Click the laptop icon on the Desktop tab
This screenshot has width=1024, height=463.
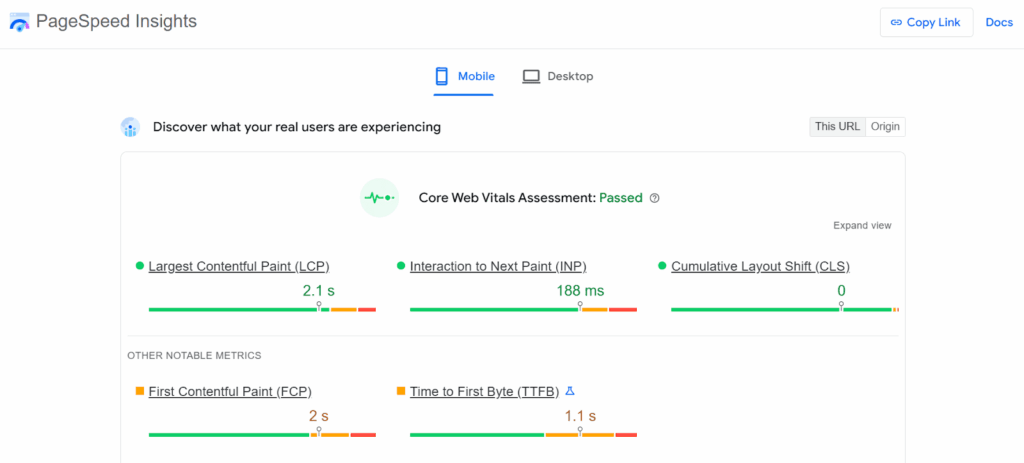531,76
